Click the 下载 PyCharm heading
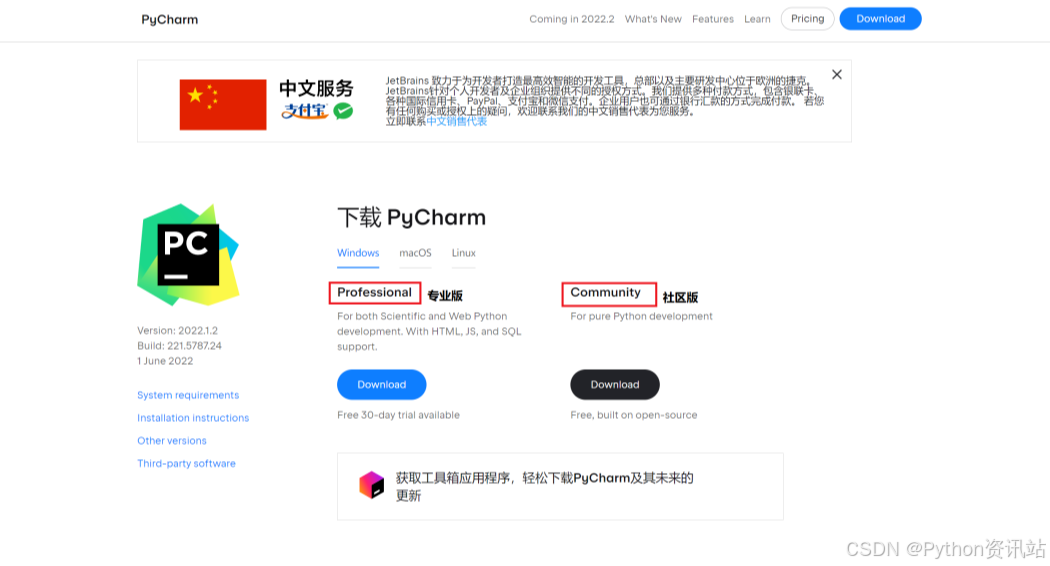The image size is (1050, 566). (x=411, y=218)
